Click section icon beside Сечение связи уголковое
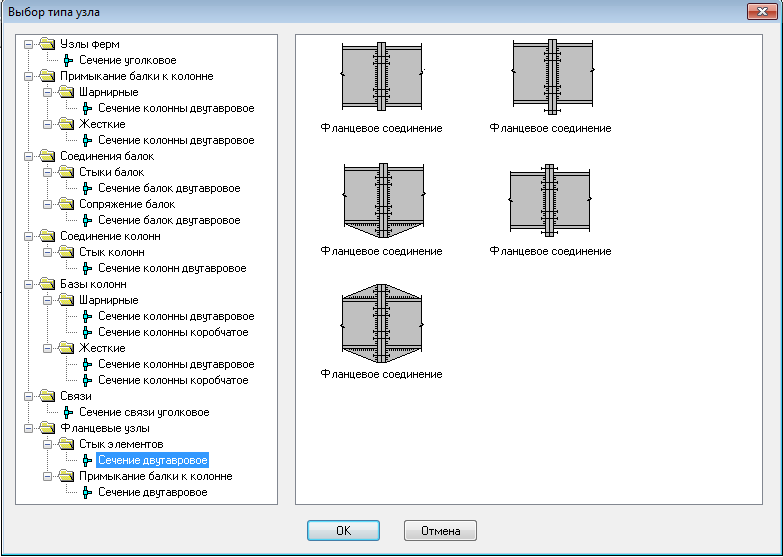783x557 pixels. pyautogui.click(x=68, y=412)
